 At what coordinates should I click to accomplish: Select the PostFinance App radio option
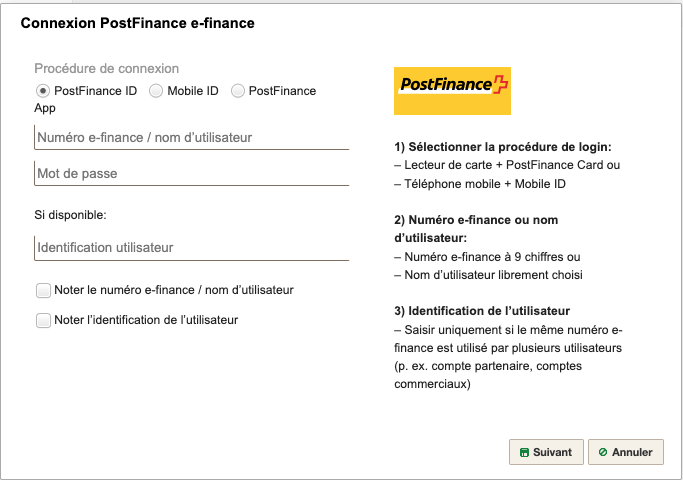tap(237, 91)
